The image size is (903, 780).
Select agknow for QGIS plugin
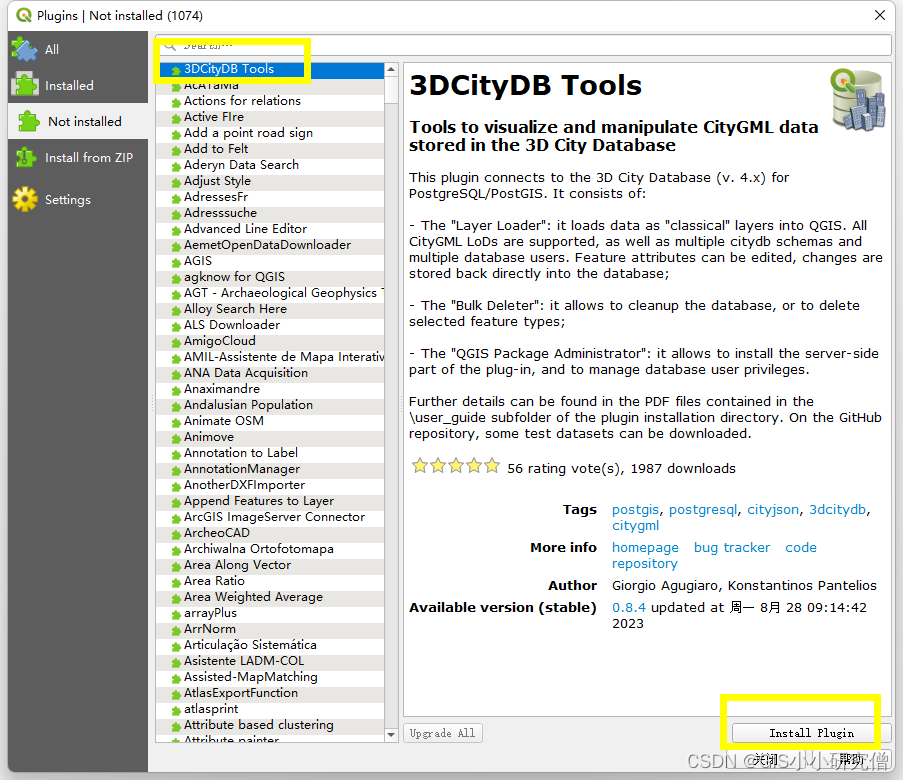coord(270,277)
